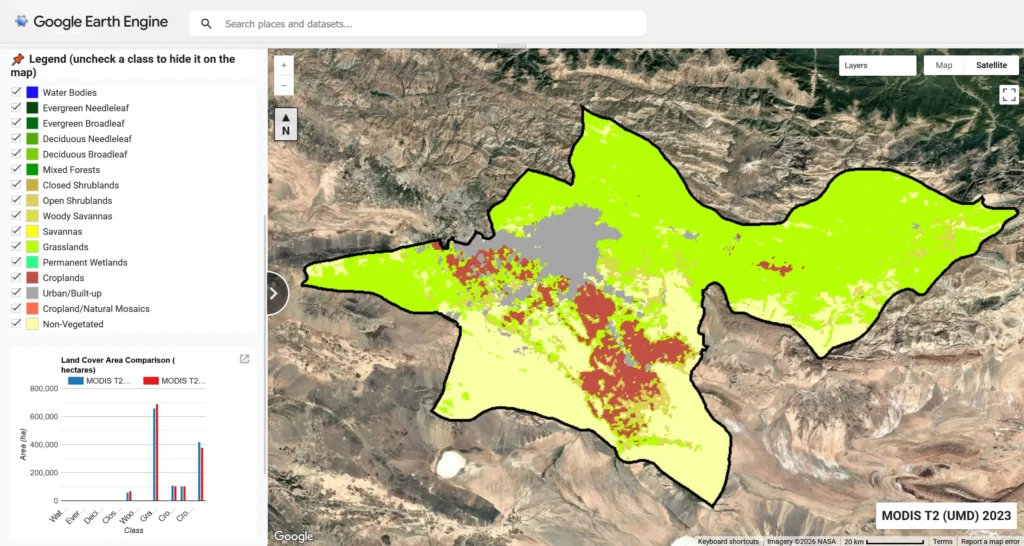Click the Savannas label
The image size is (1024, 546).
coord(62,231)
